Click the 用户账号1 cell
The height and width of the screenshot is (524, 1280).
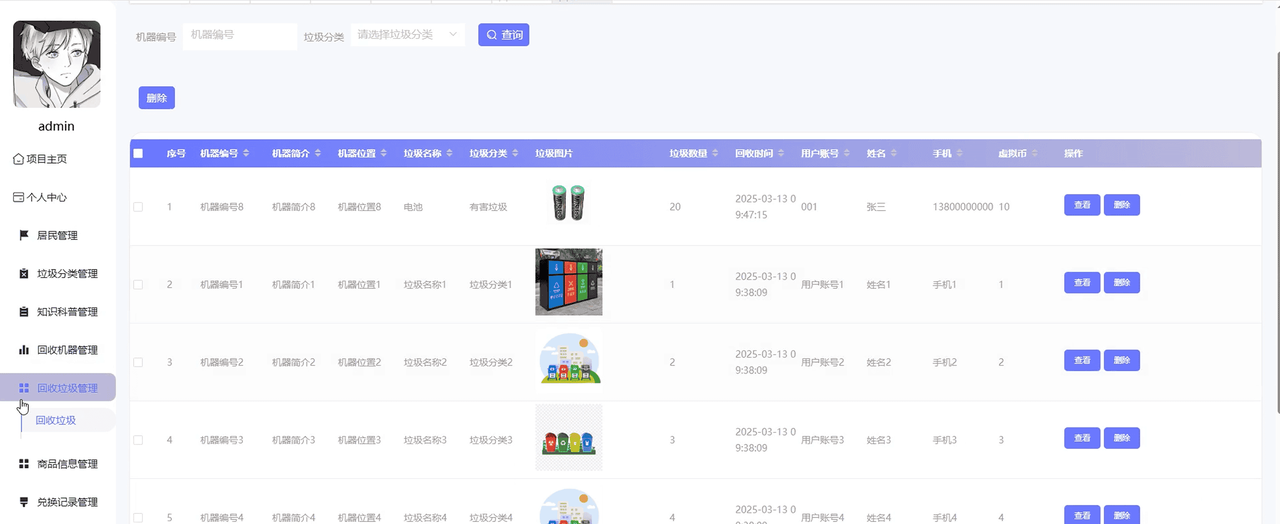823,285
